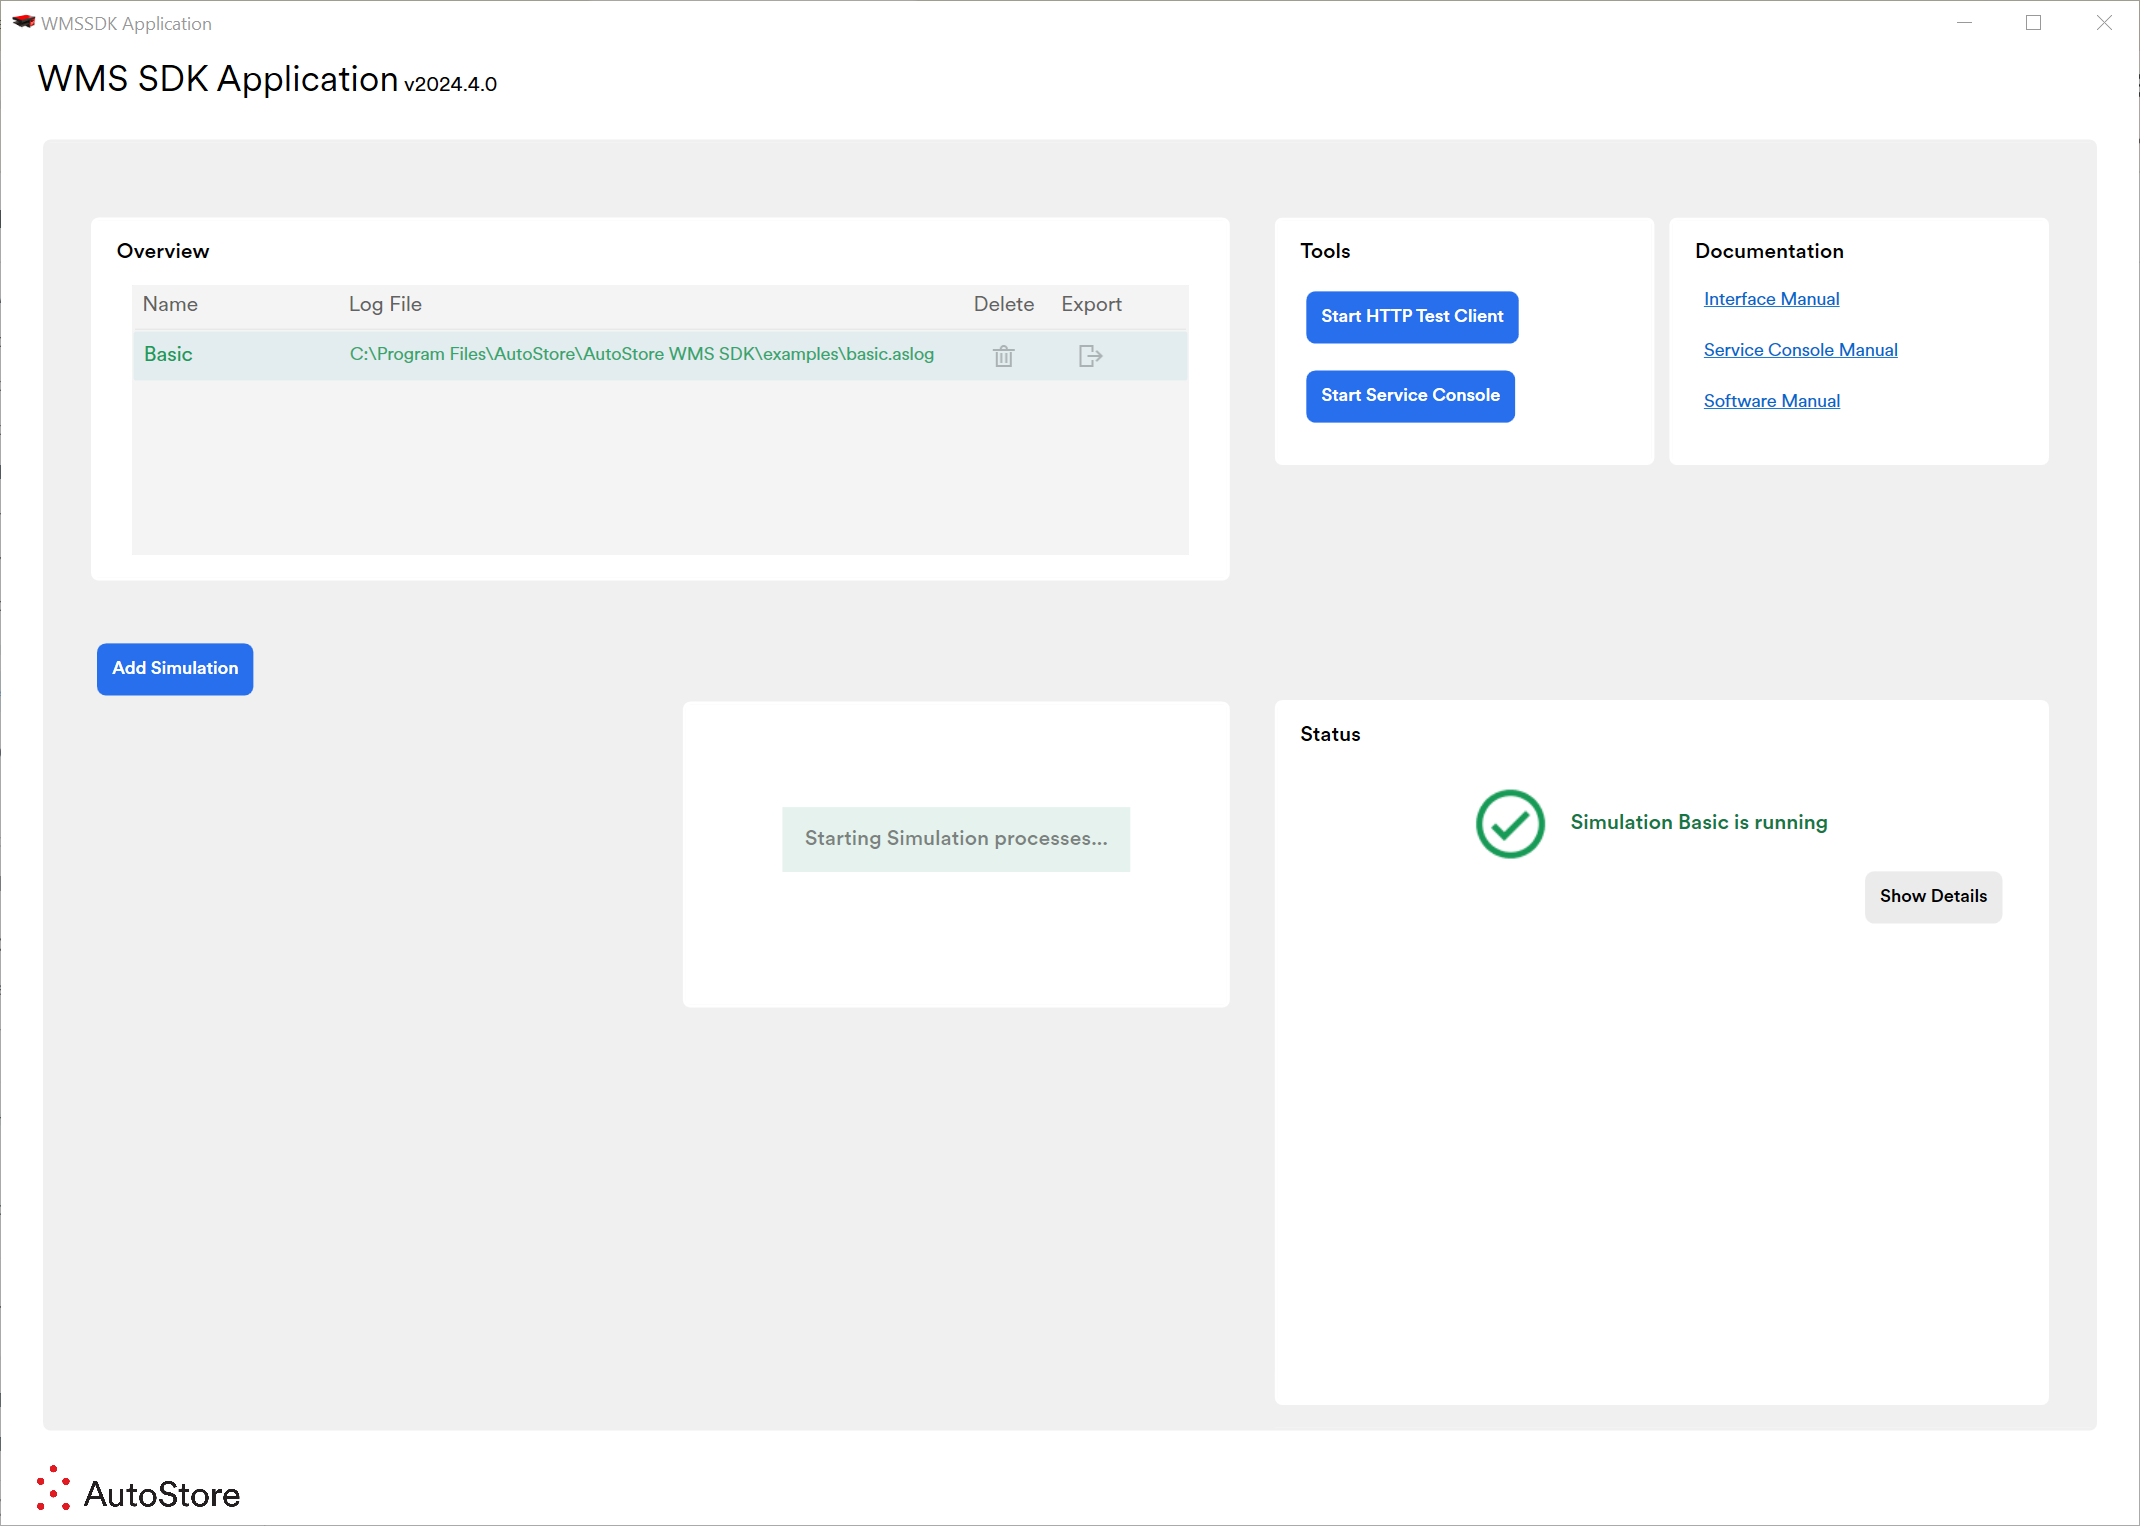Viewport: 2140px width, 1526px height.
Task: Click the WMS SDK Application title text
Action: [x=218, y=79]
